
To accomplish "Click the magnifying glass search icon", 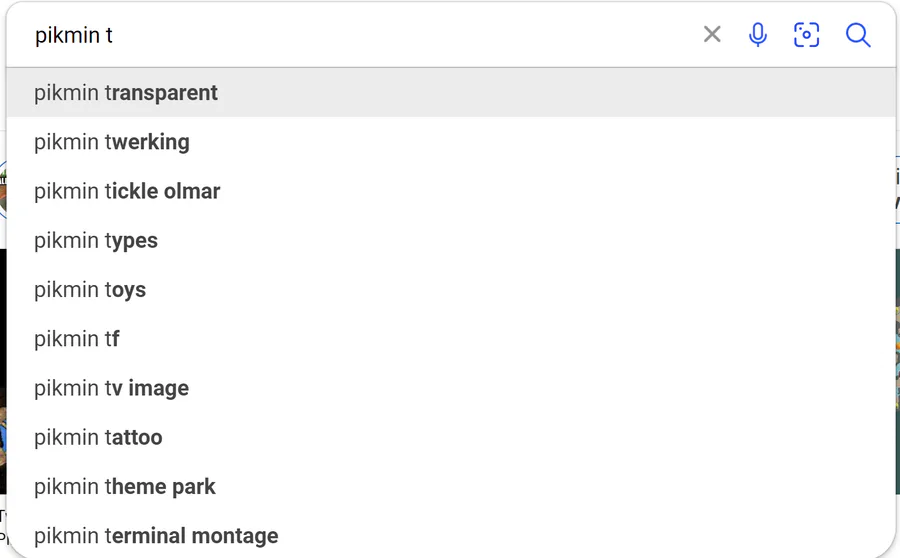I will pos(858,35).
